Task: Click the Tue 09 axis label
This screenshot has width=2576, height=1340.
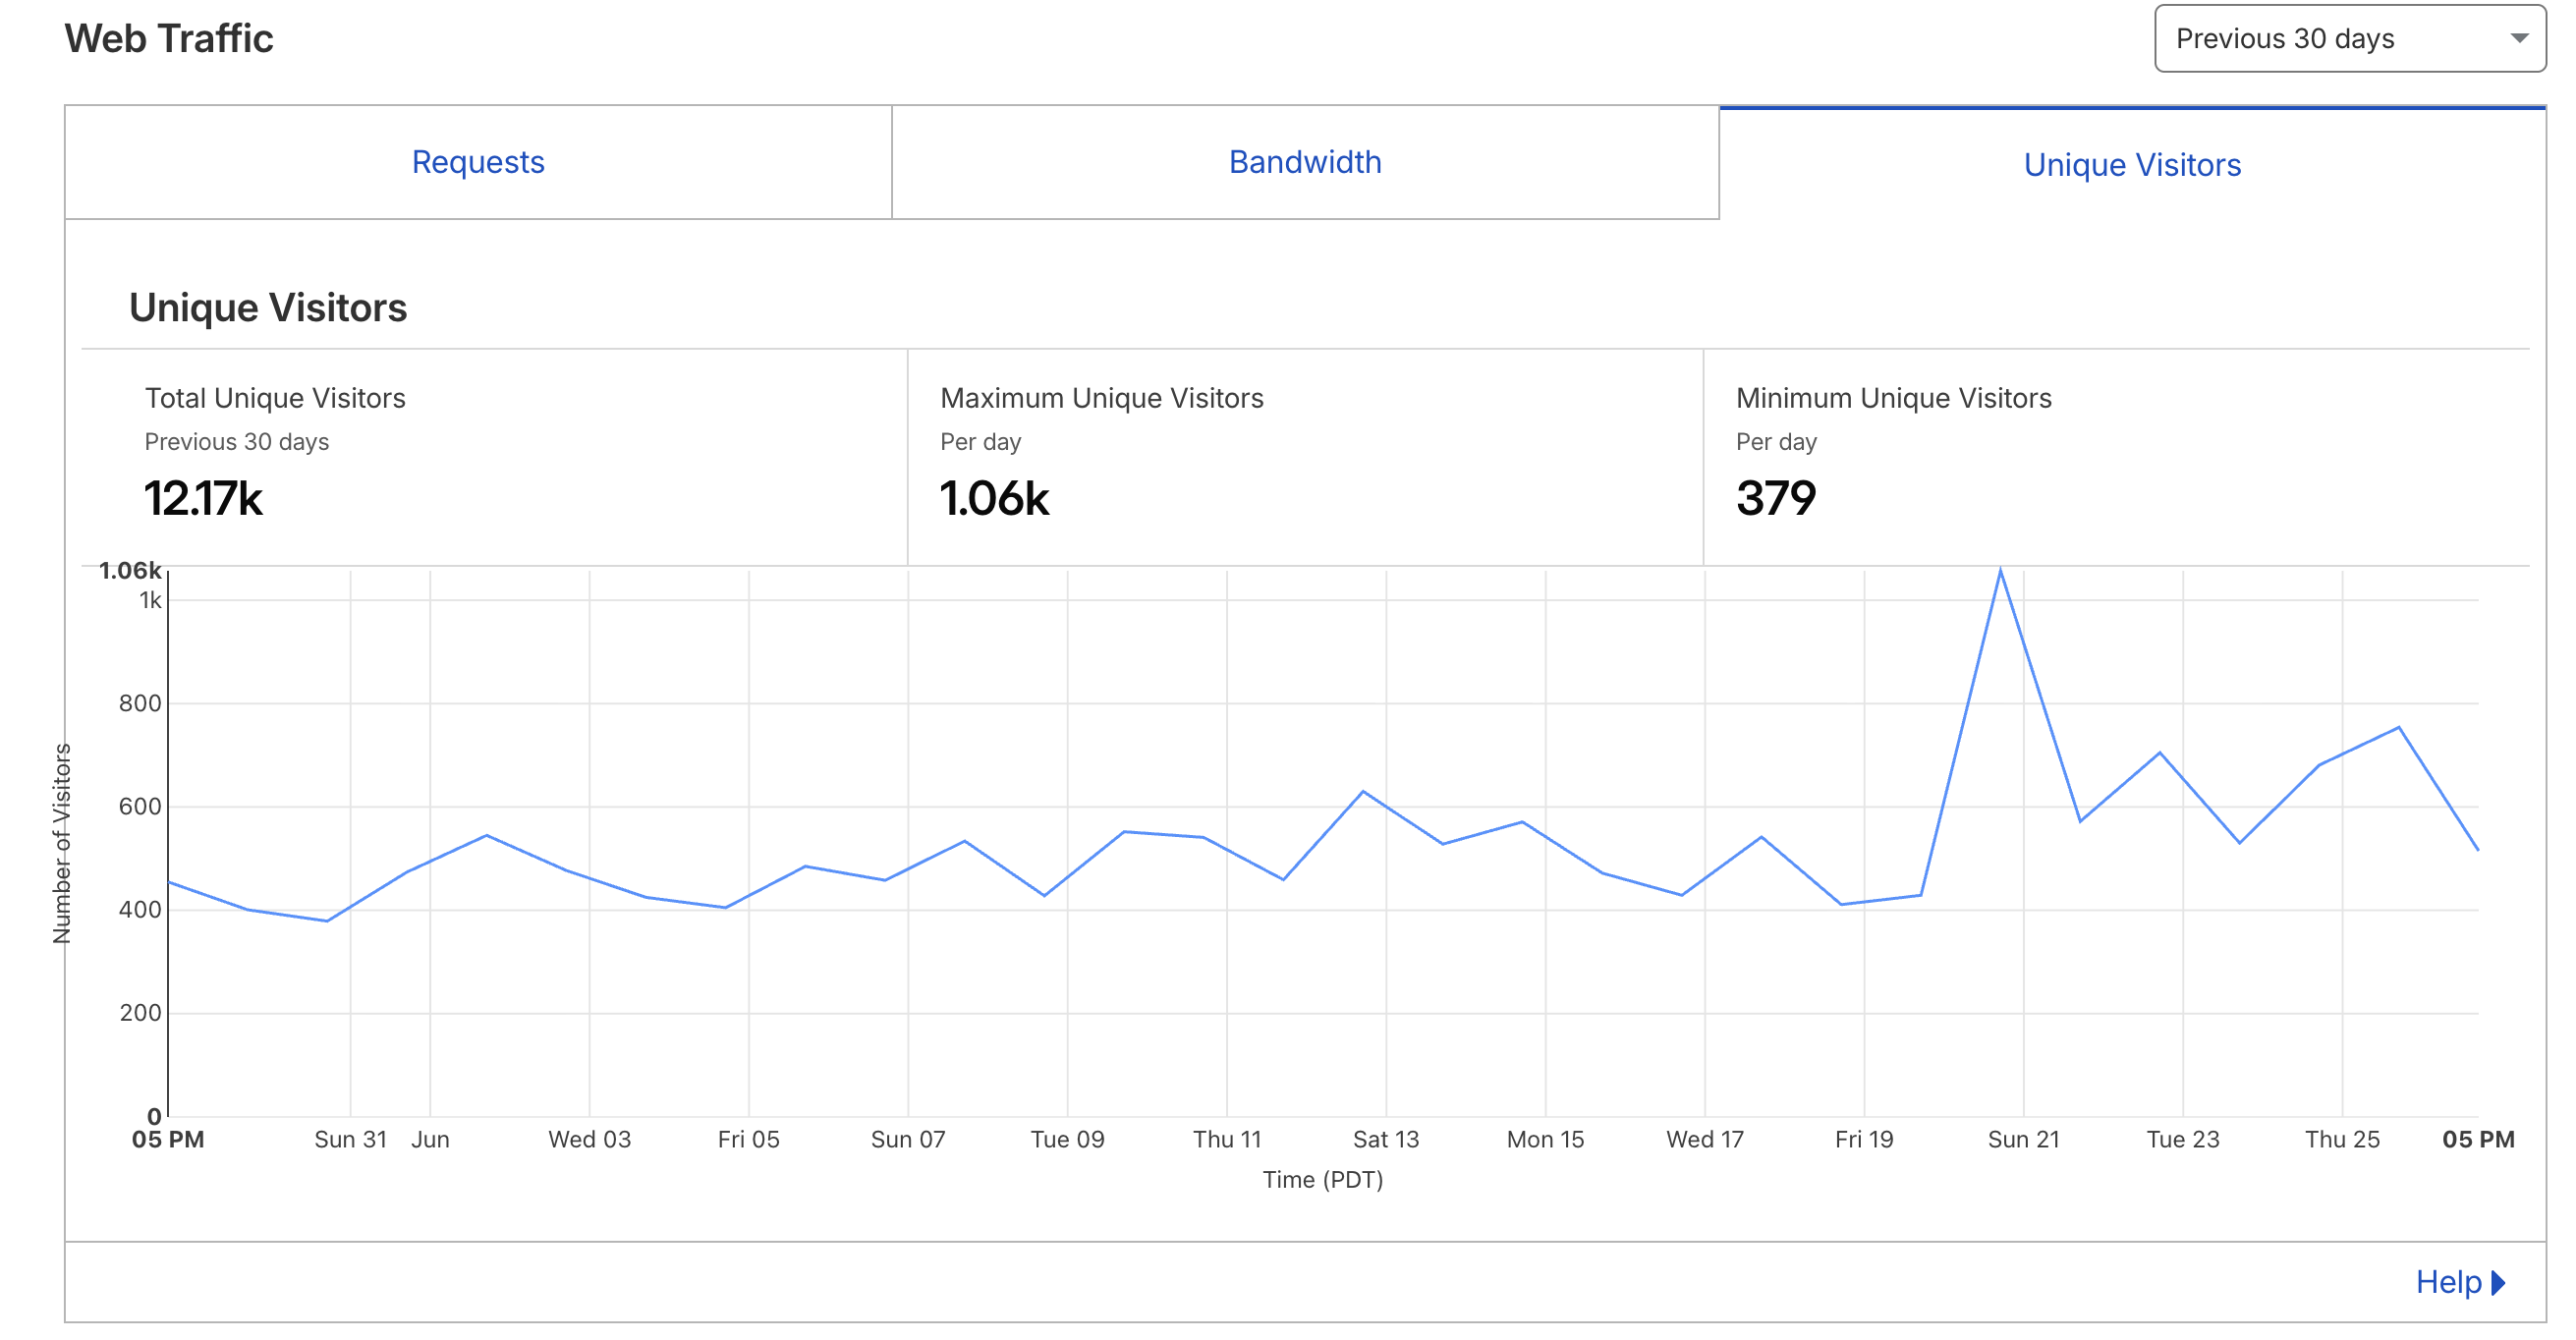Action: (1068, 1139)
